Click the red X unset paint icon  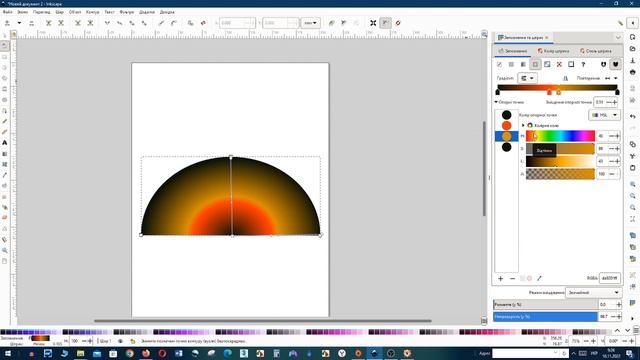pyautogui.click(x=559, y=64)
